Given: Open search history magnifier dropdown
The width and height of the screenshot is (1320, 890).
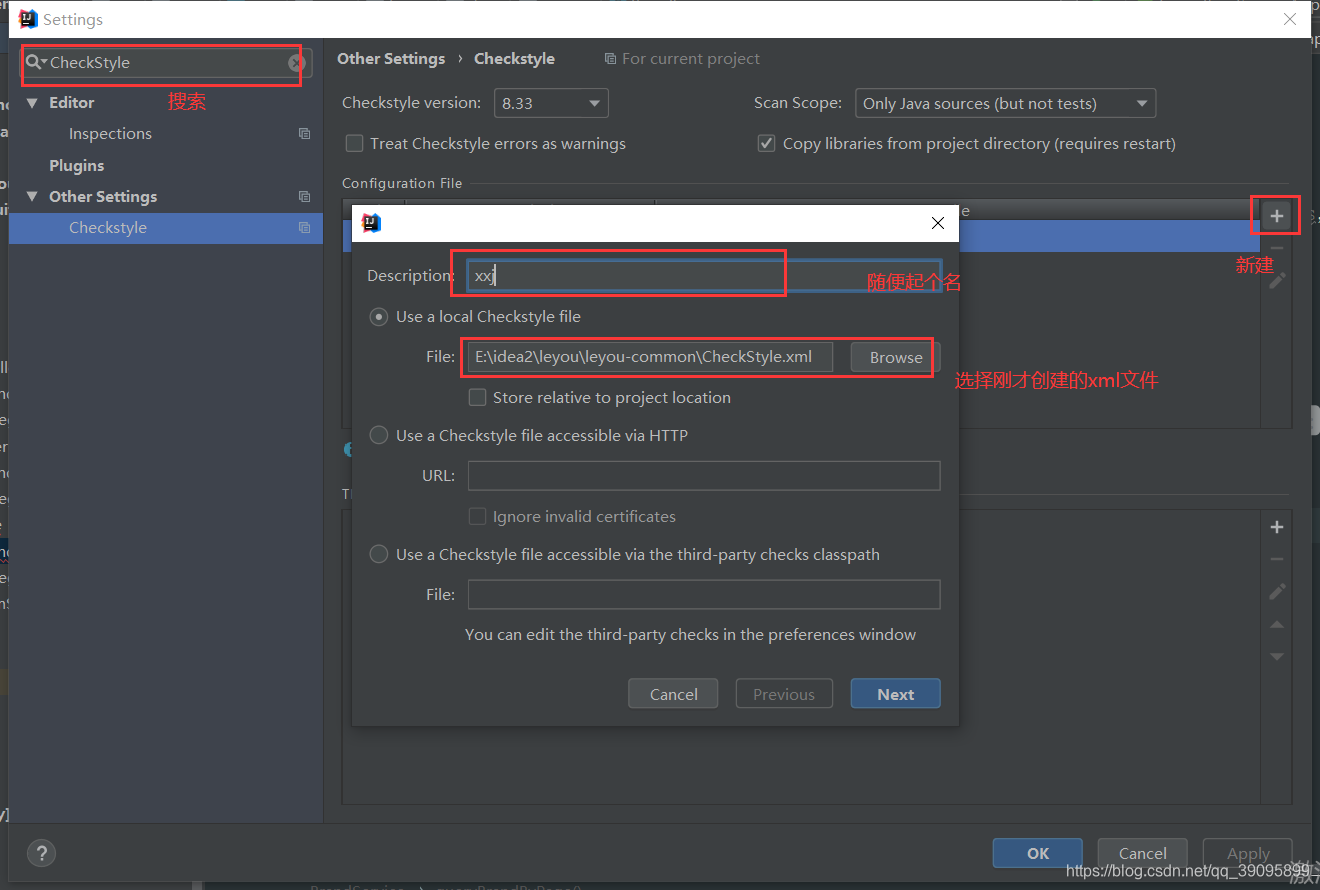Looking at the screenshot, I should [37, 62].
